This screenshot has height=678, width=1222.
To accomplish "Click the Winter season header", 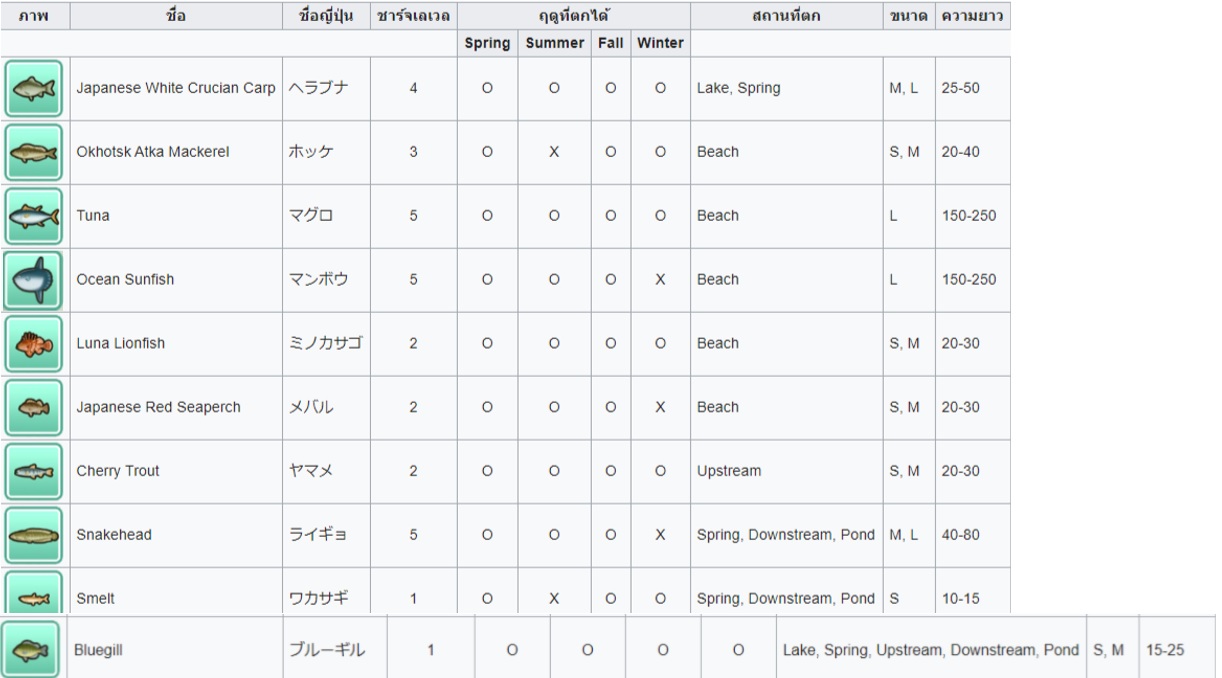I will (x=660, y=44).
